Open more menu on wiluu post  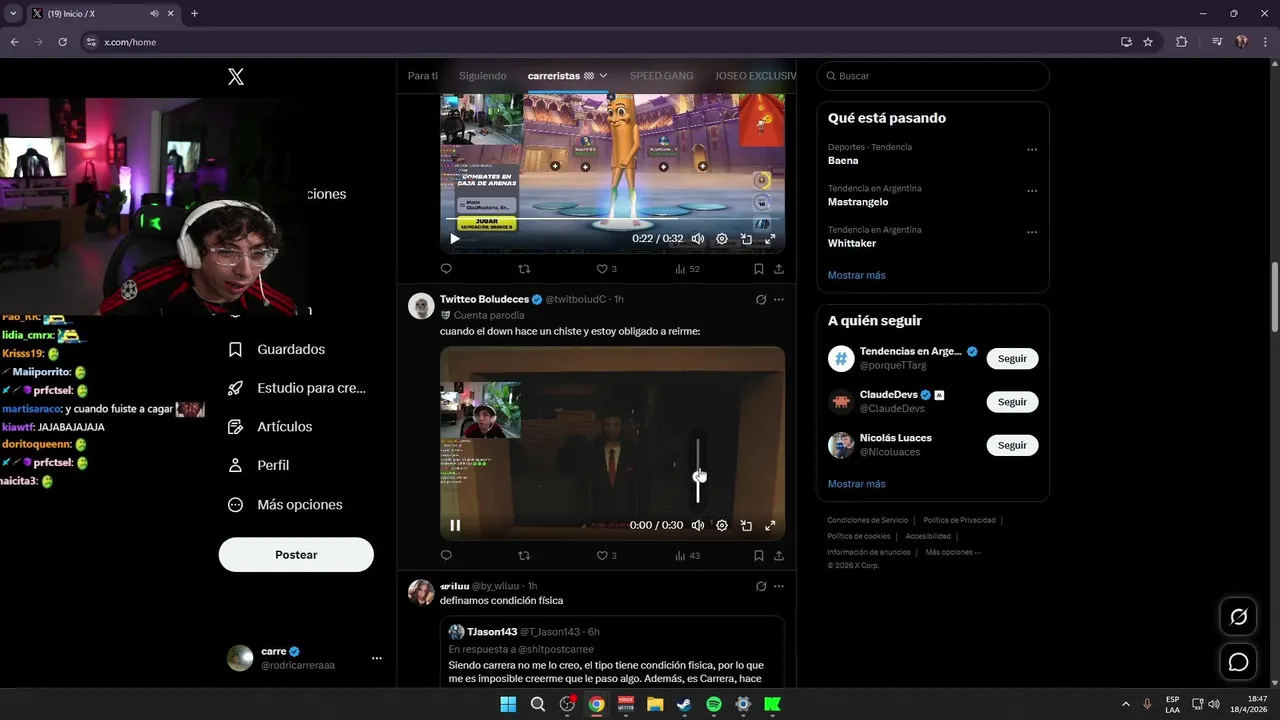click(779, 586)
